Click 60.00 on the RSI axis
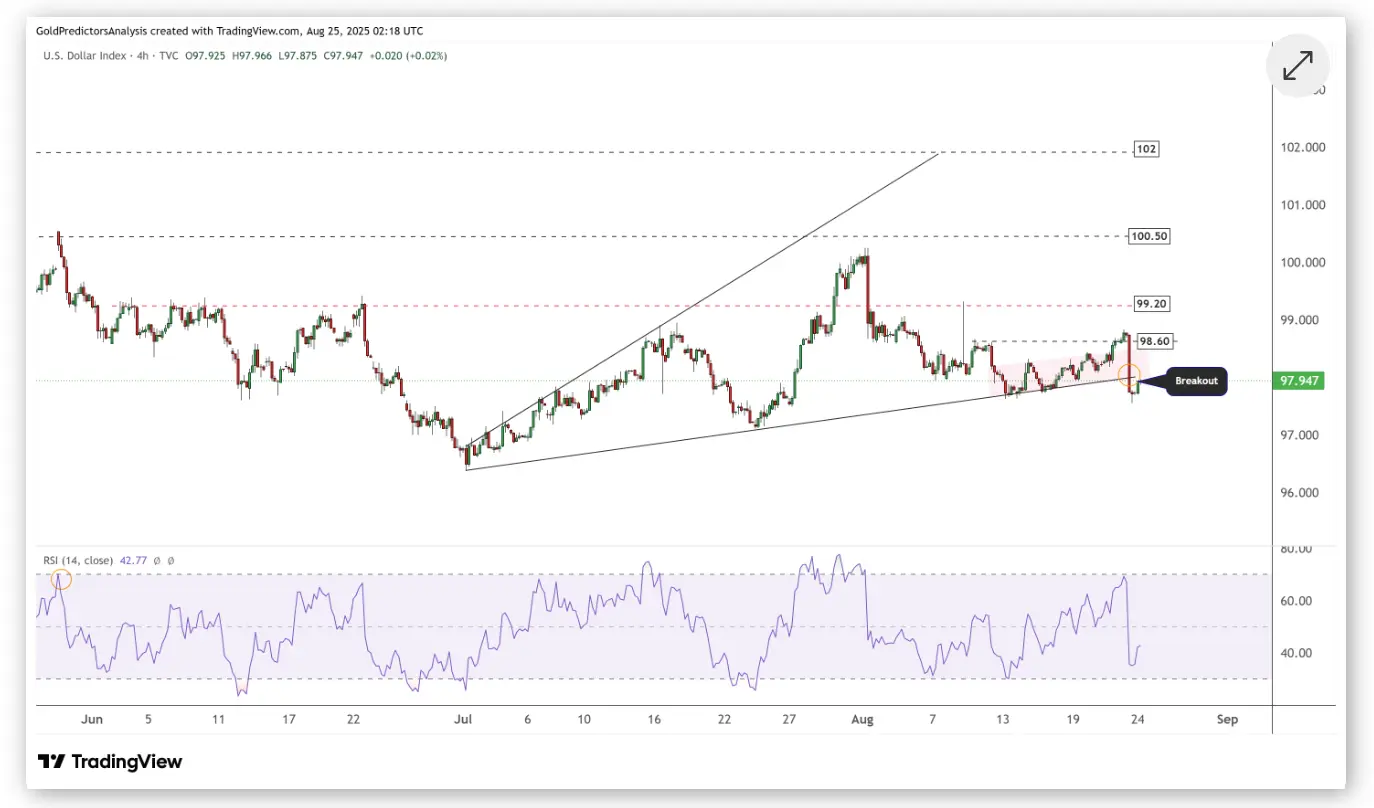1374x808 pixels. tap(1298, 601)
